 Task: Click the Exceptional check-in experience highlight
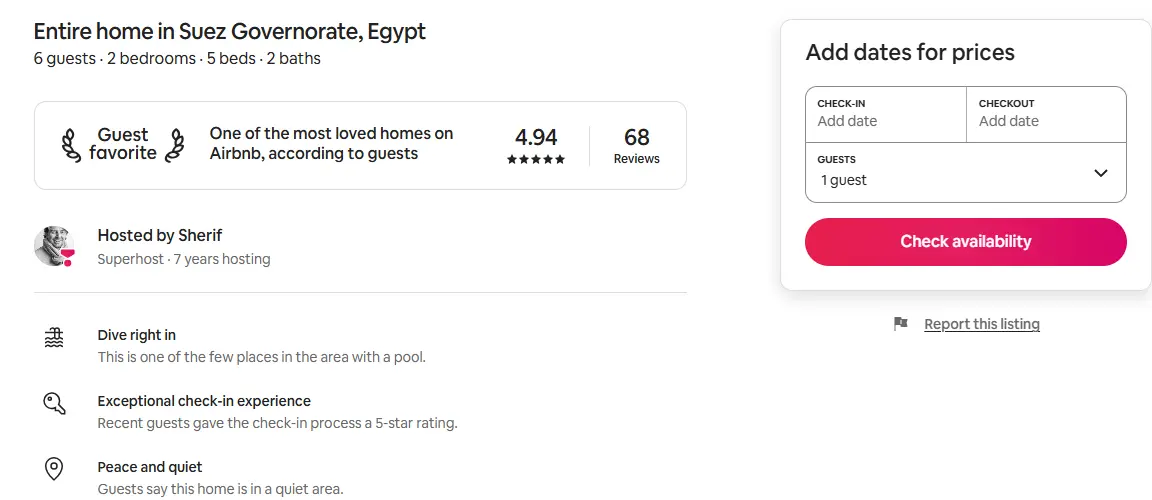tap(204, 401)
